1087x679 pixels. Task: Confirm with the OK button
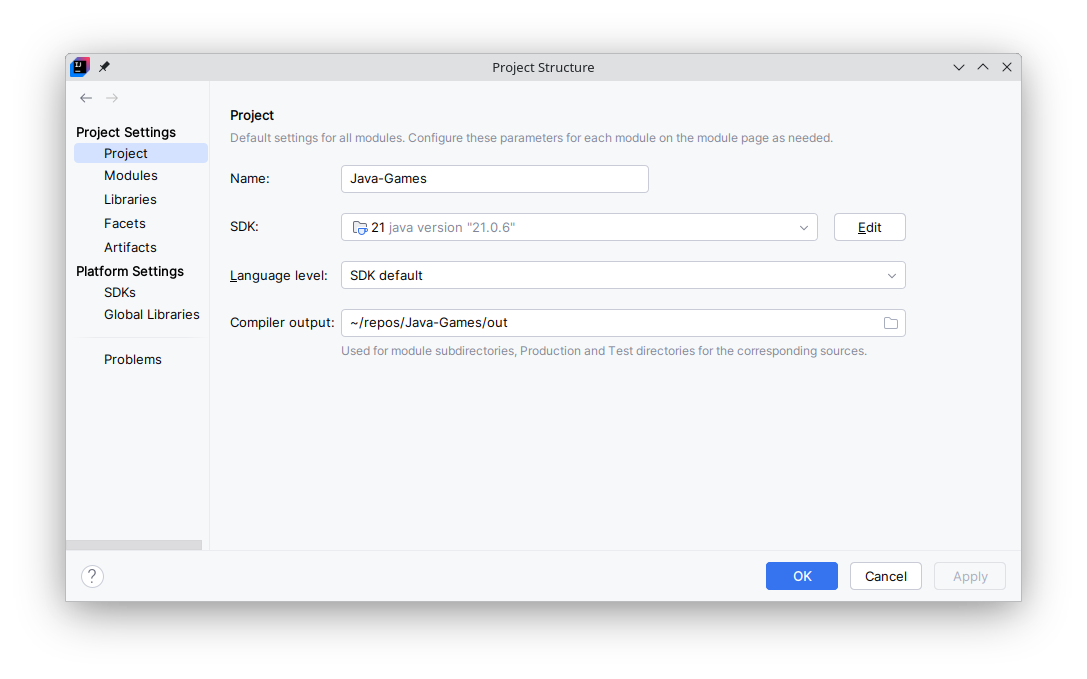[x=802, y=576]
